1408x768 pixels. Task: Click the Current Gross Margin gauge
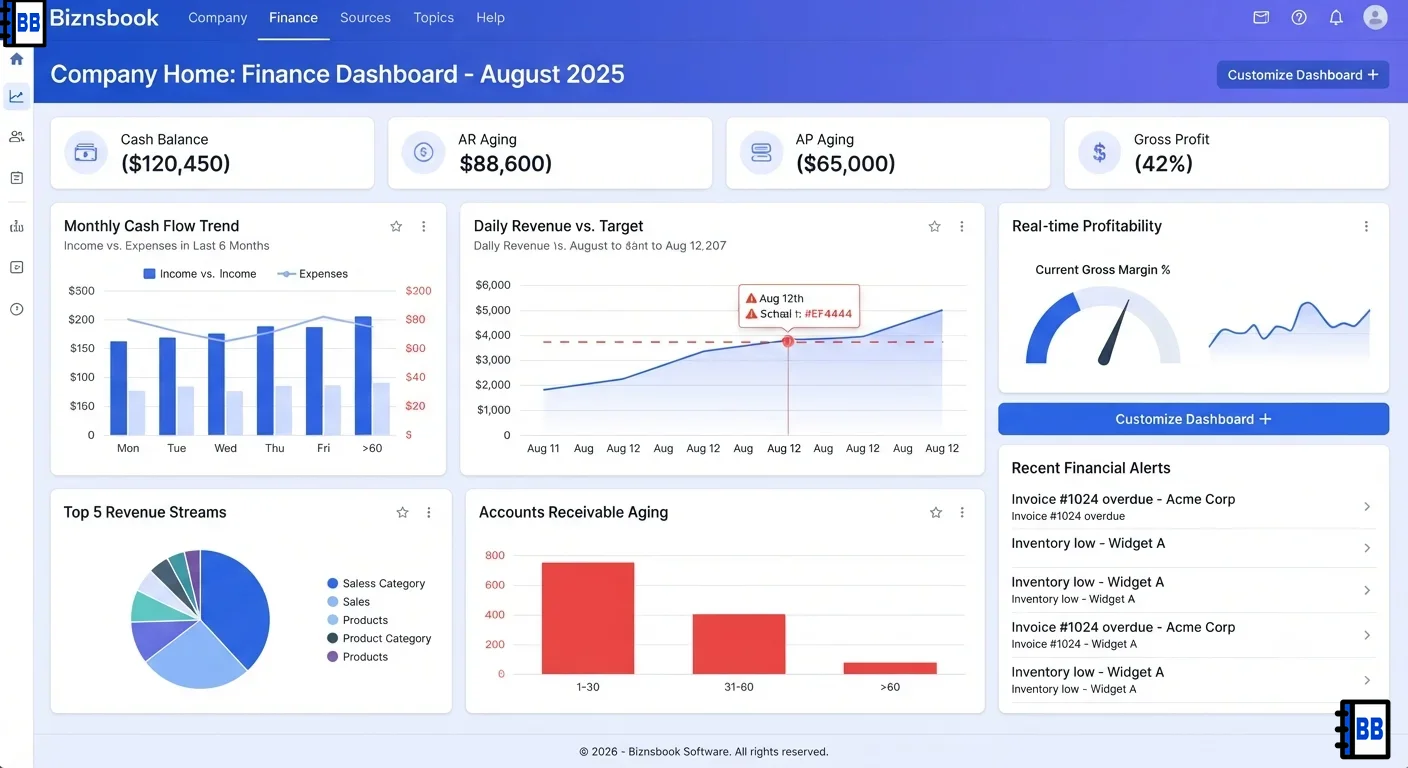click(x=1103, y=327)
